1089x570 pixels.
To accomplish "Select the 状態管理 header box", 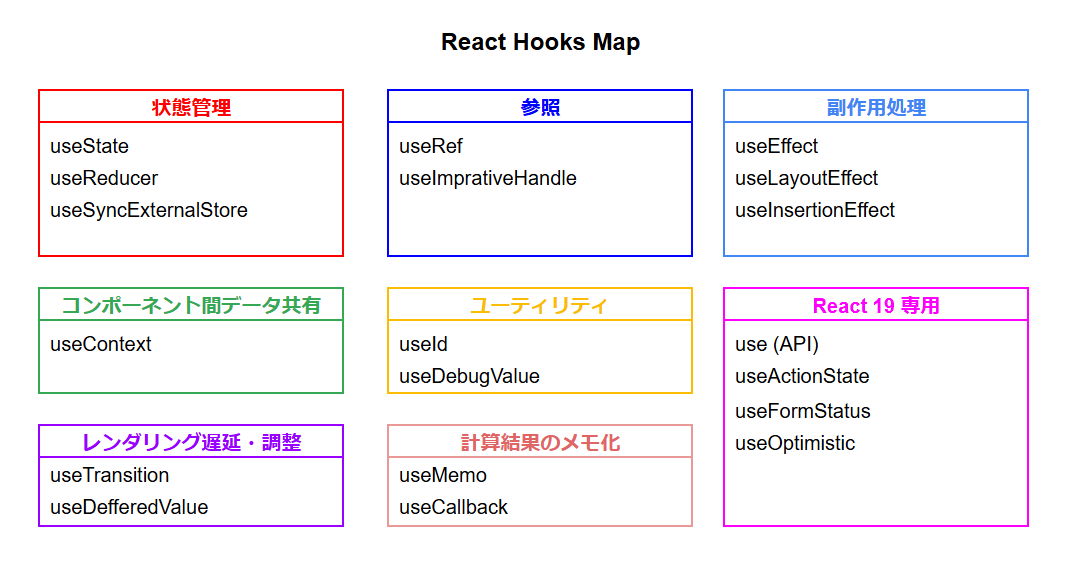I will (x=191, y=107).
